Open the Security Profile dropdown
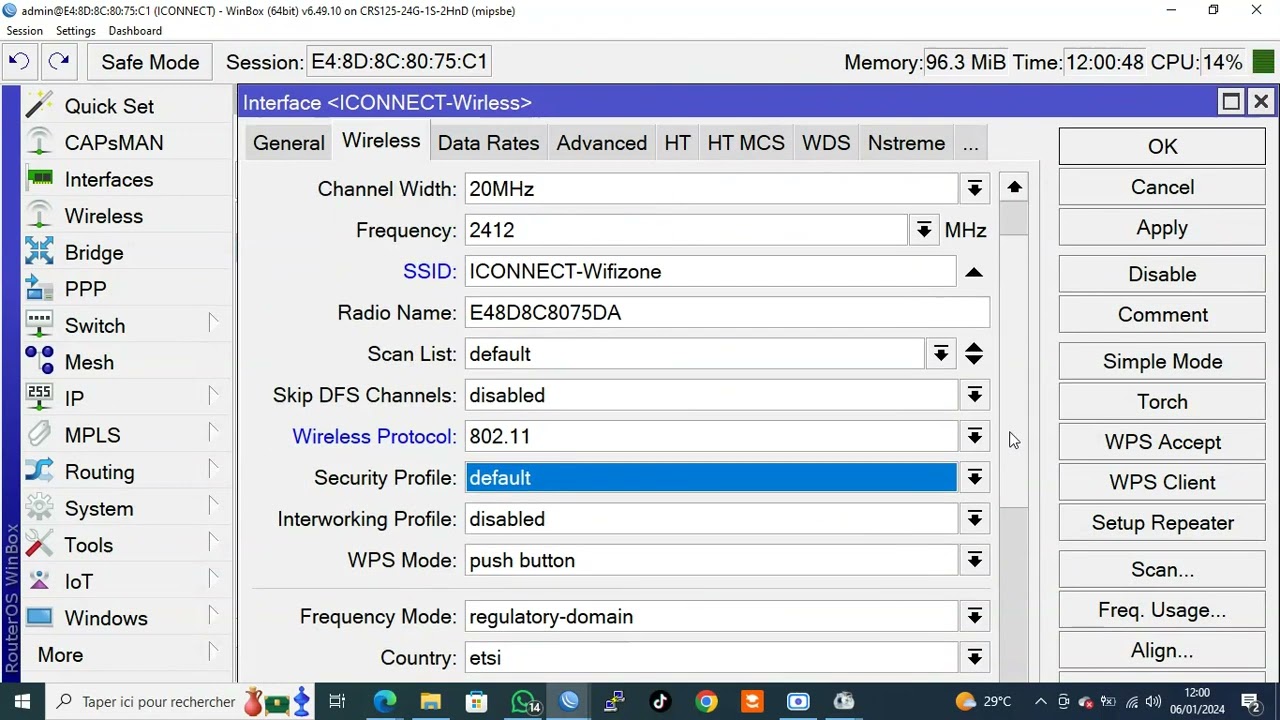 (974, 478)
